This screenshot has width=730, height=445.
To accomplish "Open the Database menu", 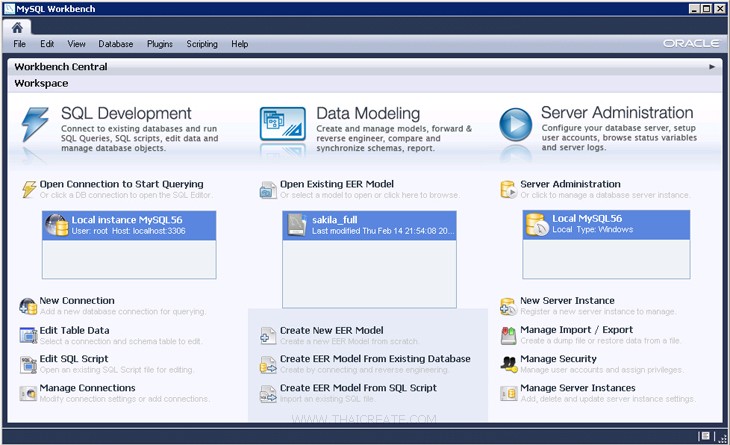I will pos(115,44).
